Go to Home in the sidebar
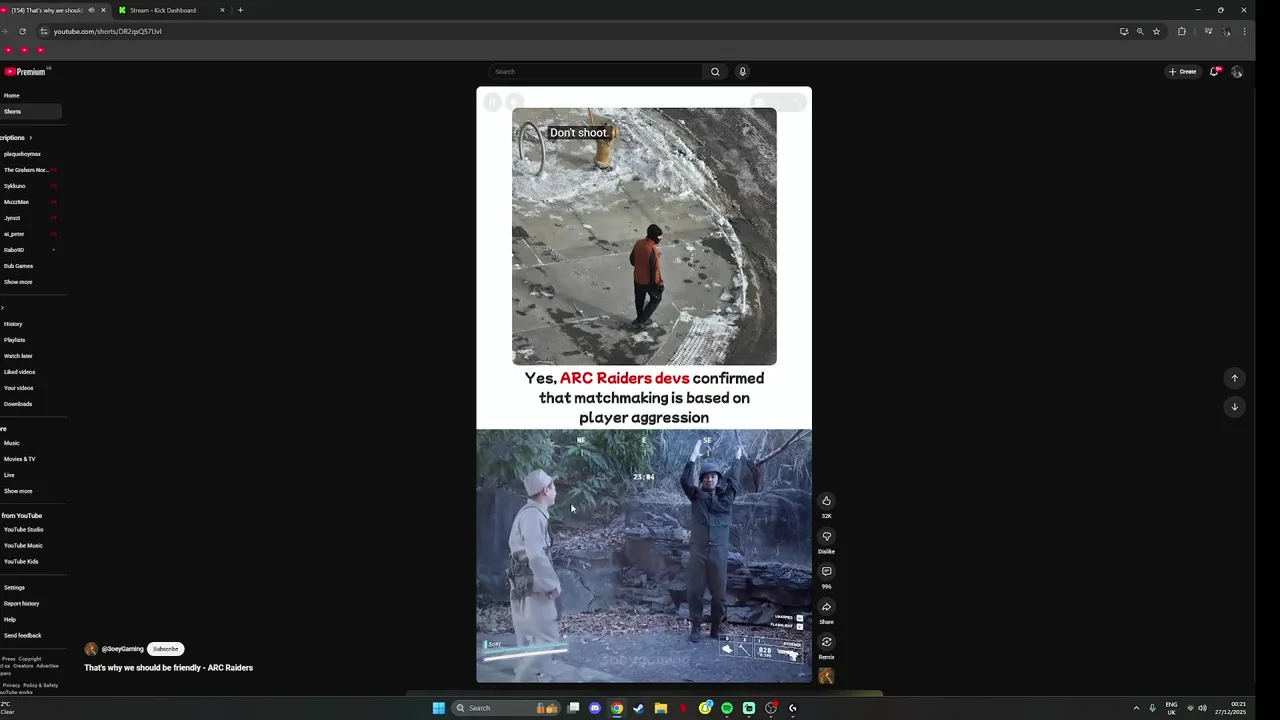 tap(12, 96)
